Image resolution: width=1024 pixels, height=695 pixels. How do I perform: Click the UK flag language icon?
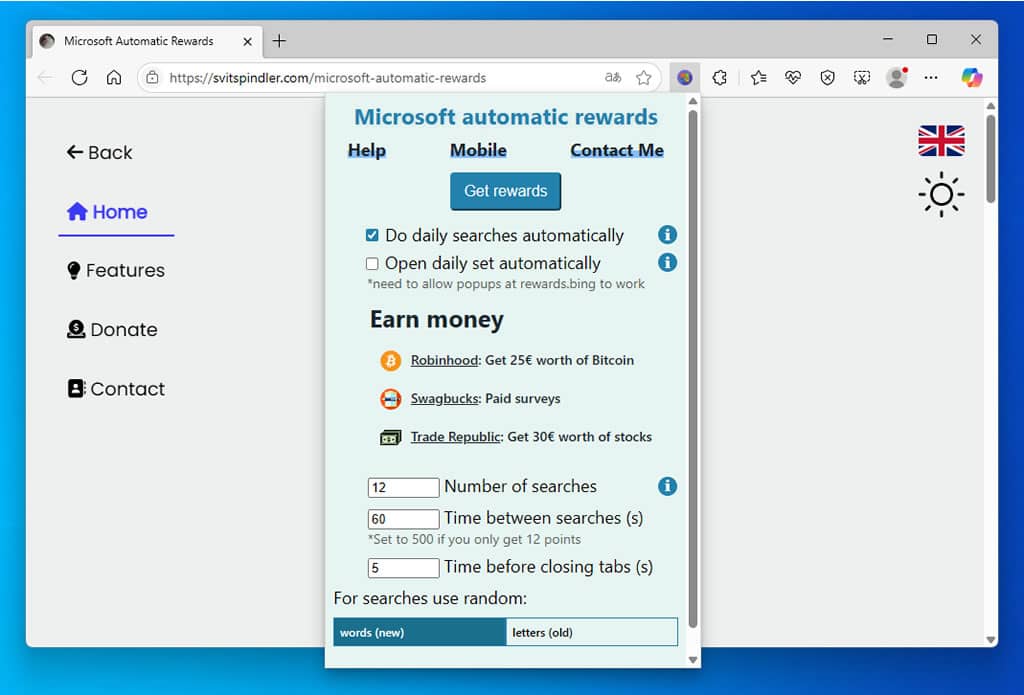coord(941,141)
